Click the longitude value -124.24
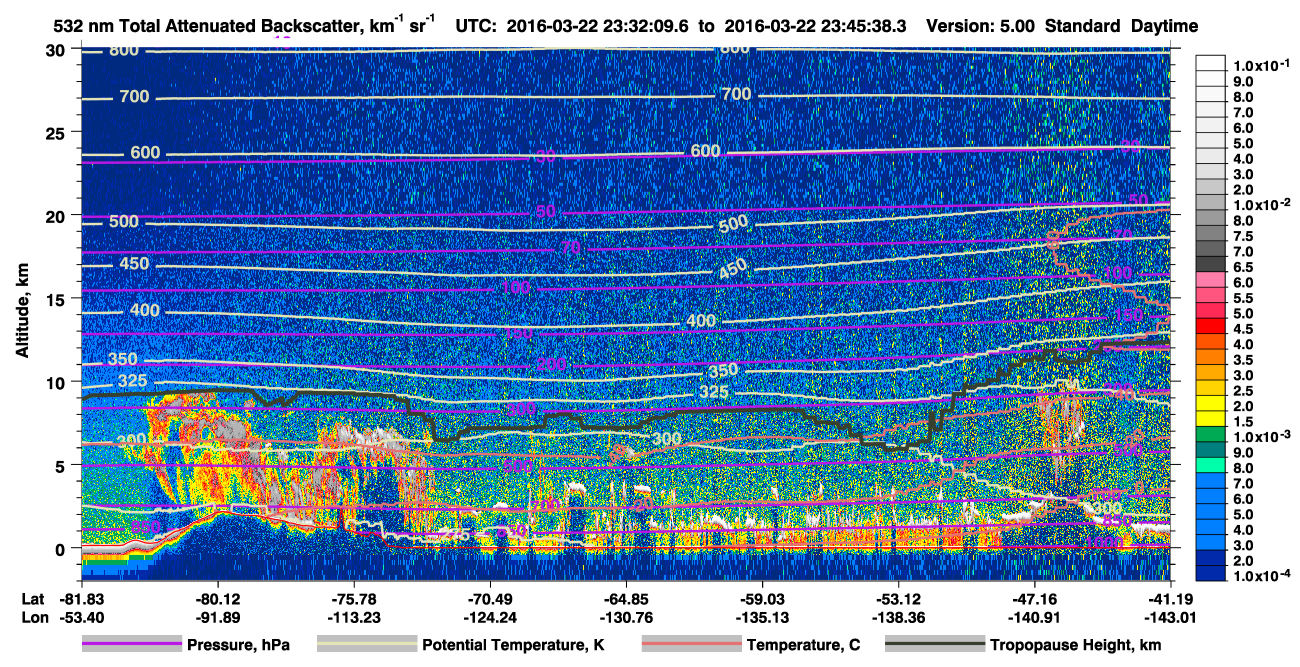Screen dimensions: 1300x667 click(490, 616)
